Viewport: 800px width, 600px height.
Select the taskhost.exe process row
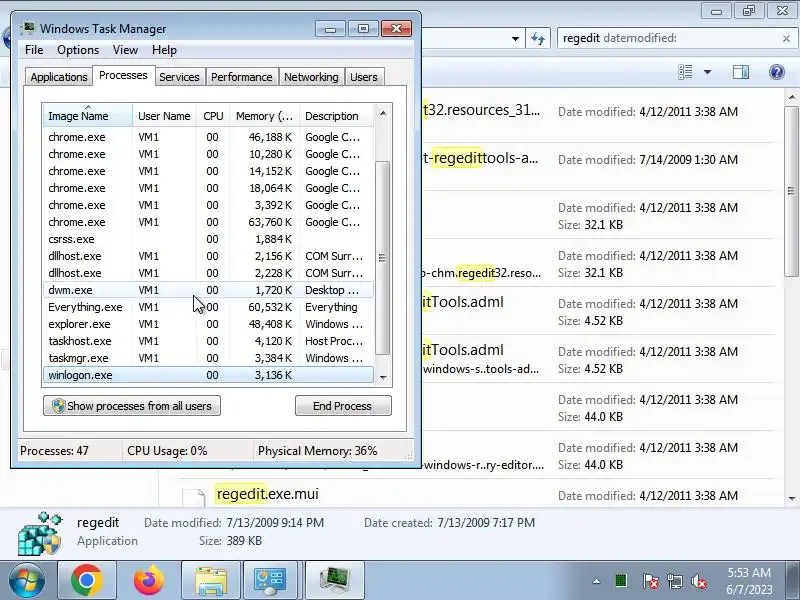point(208,341)
